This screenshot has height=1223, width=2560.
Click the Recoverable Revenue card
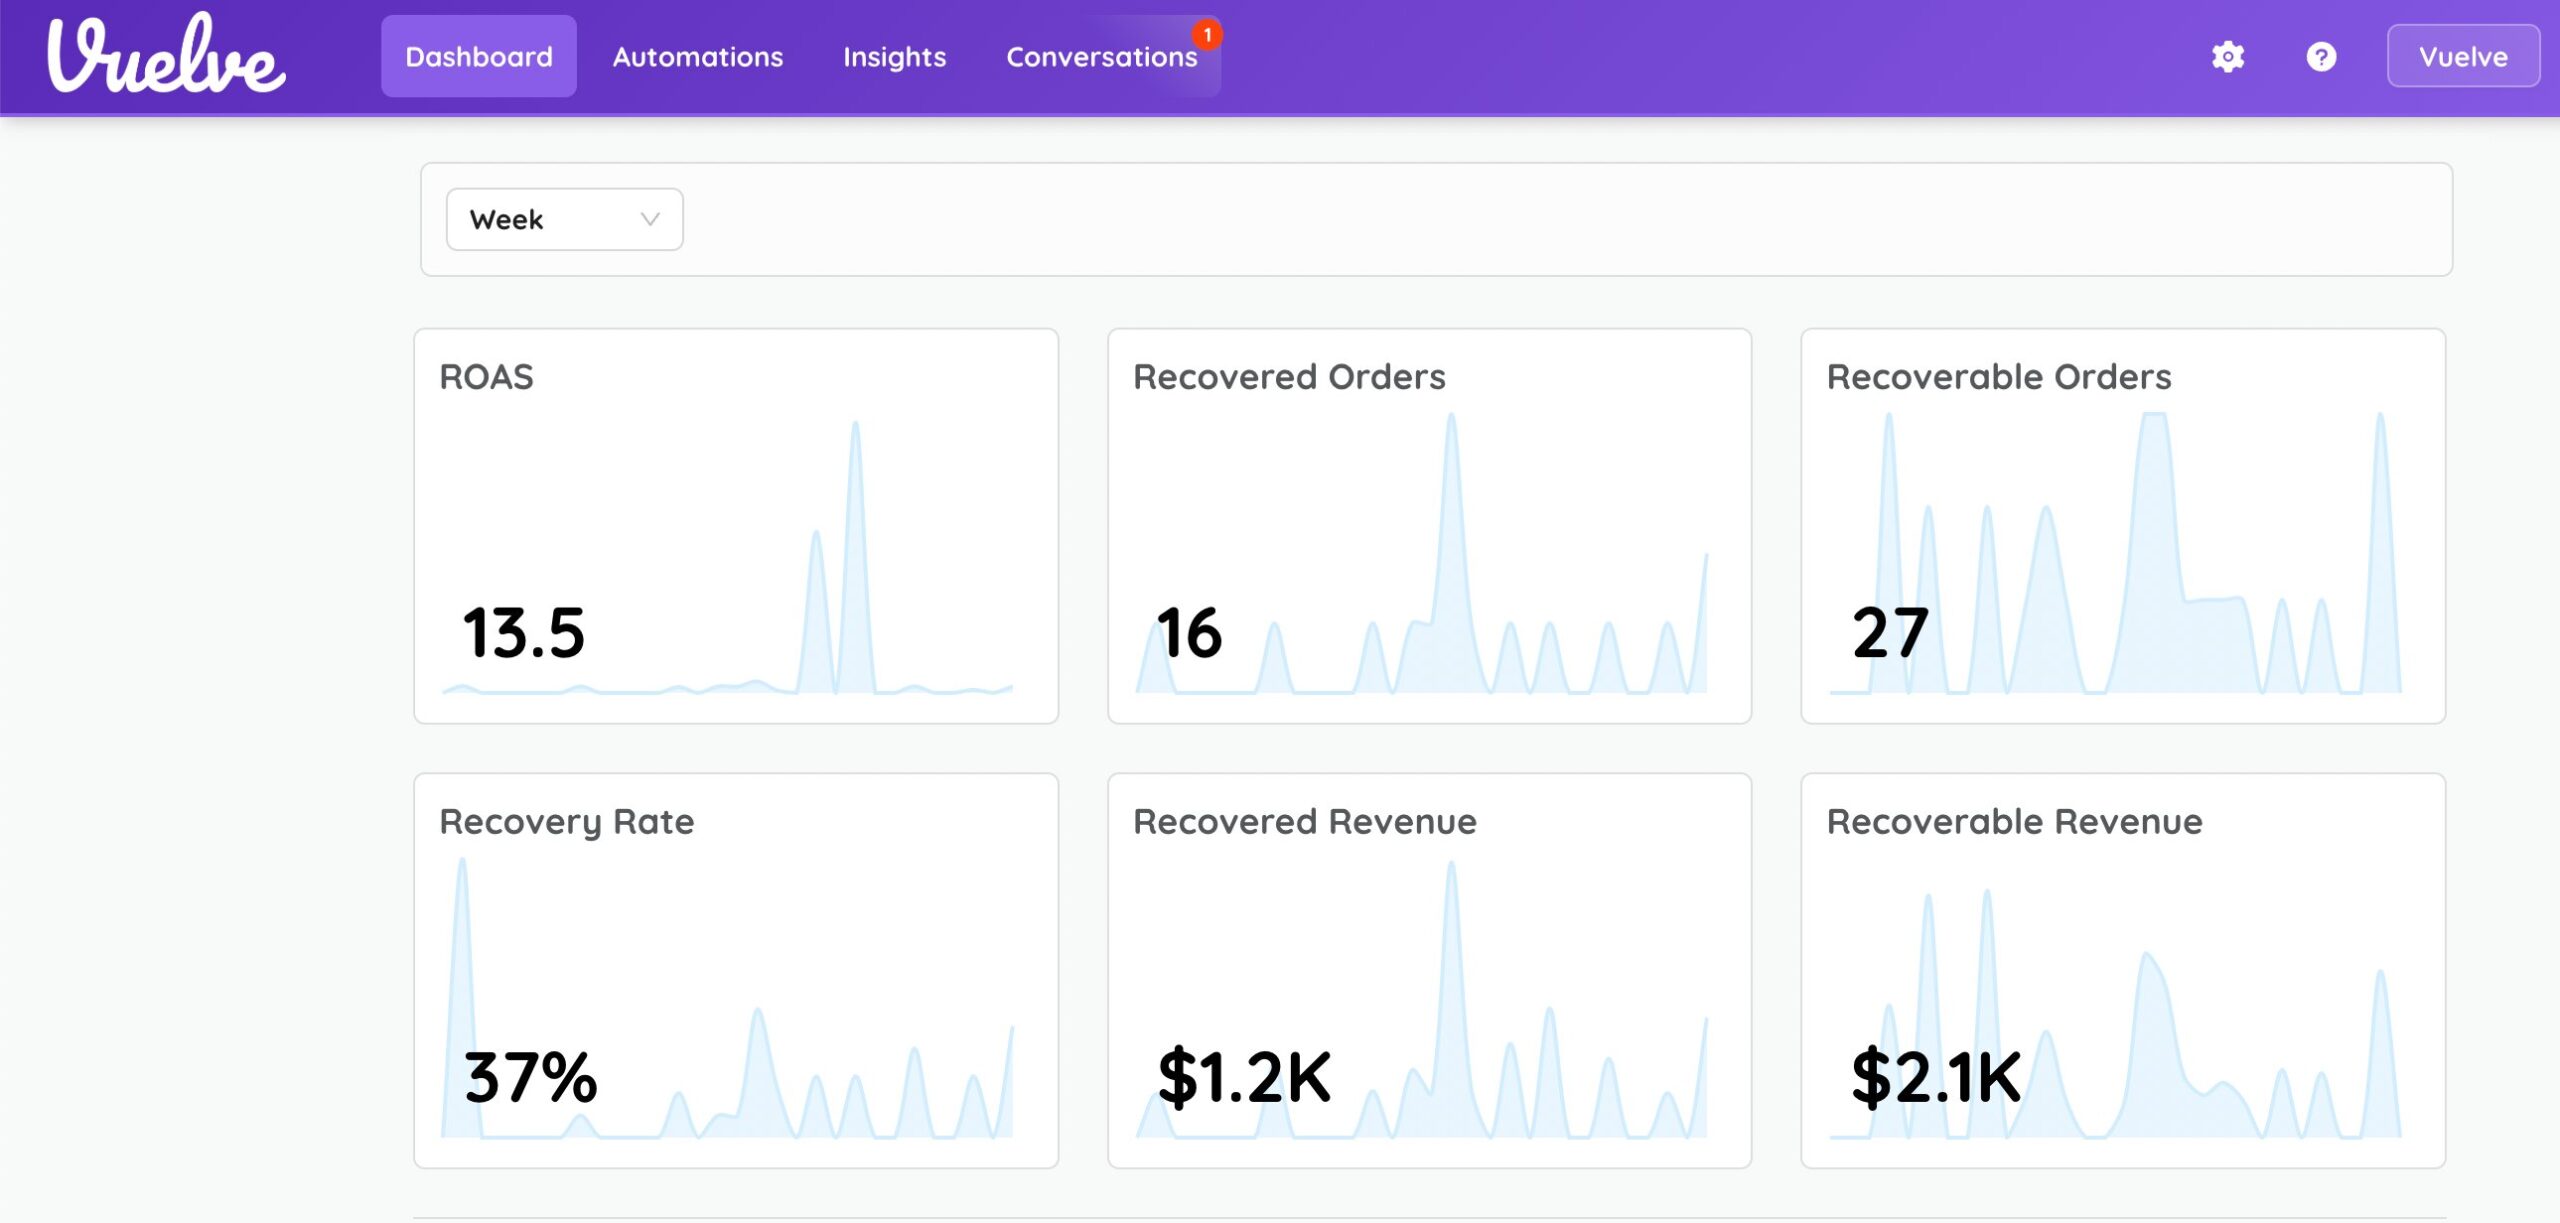(2122, 970)
